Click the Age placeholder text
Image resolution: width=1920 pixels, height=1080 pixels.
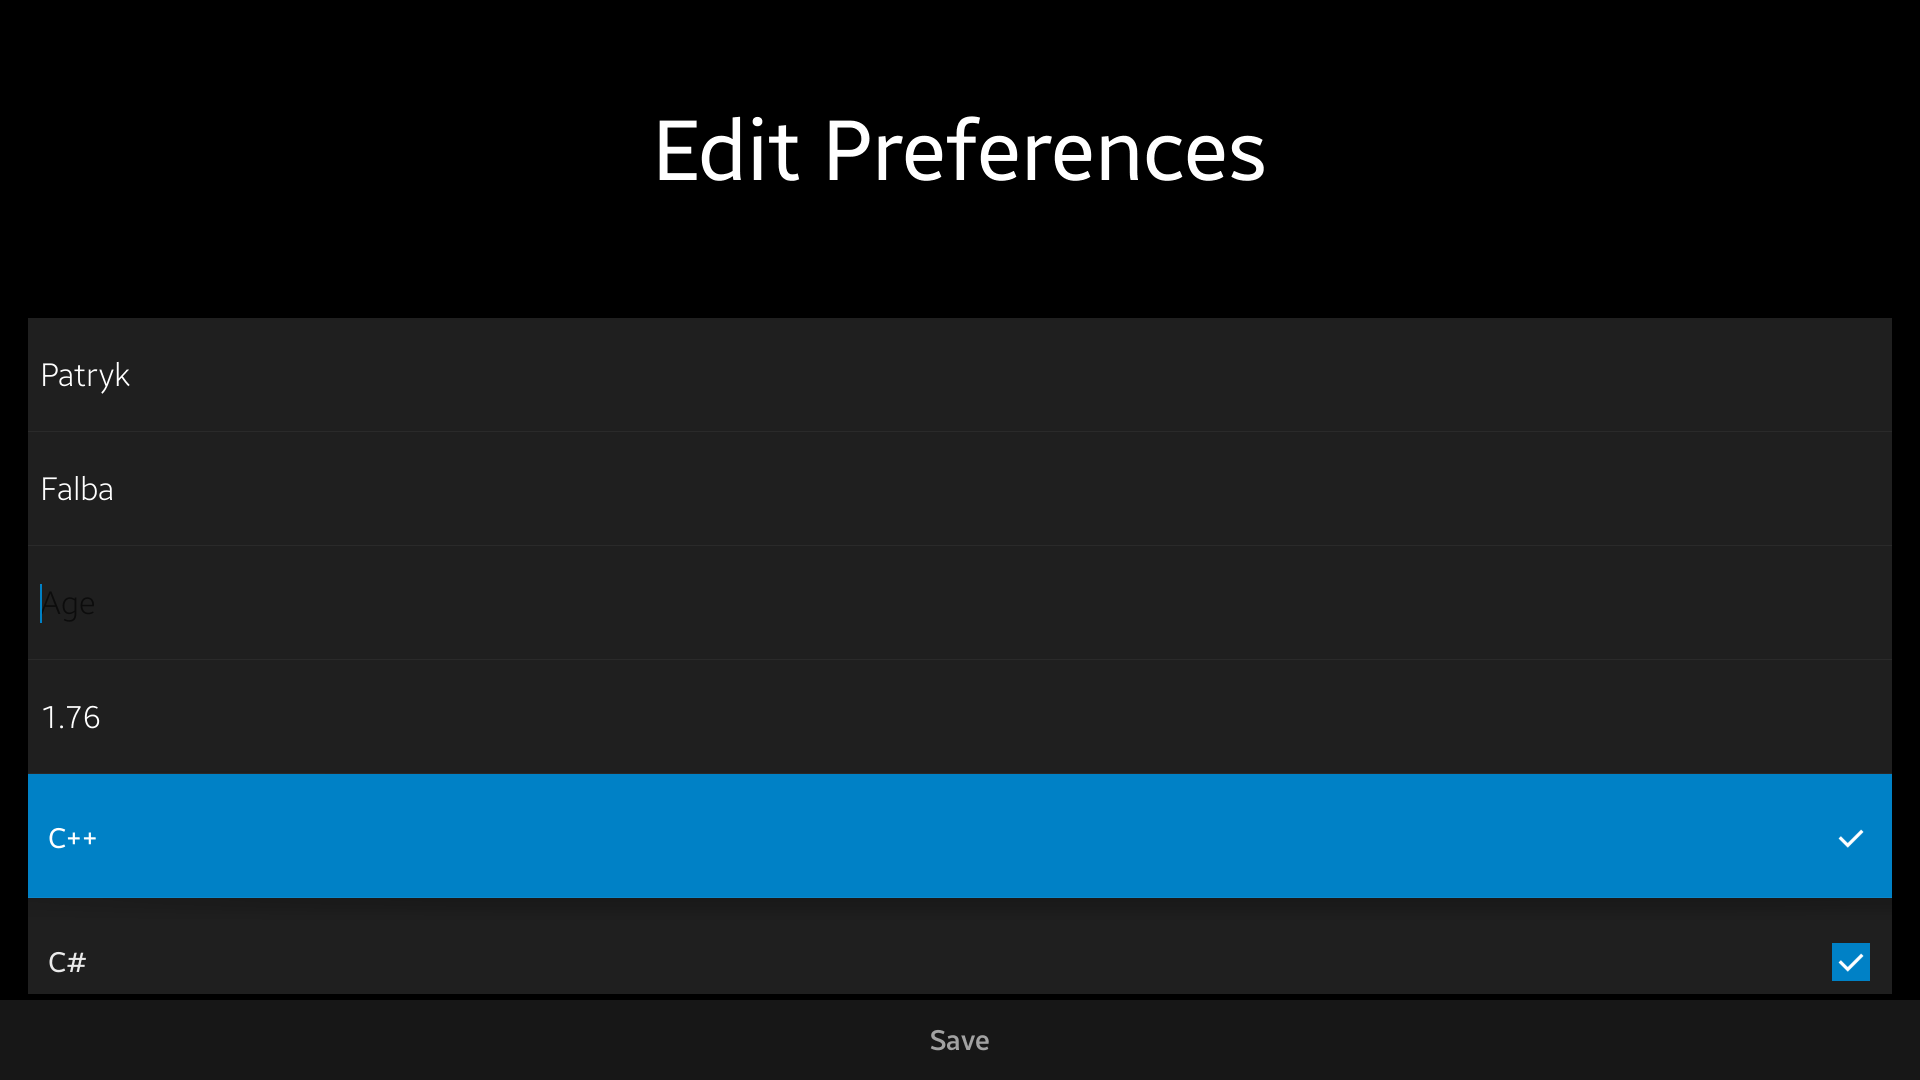(69, 604)
